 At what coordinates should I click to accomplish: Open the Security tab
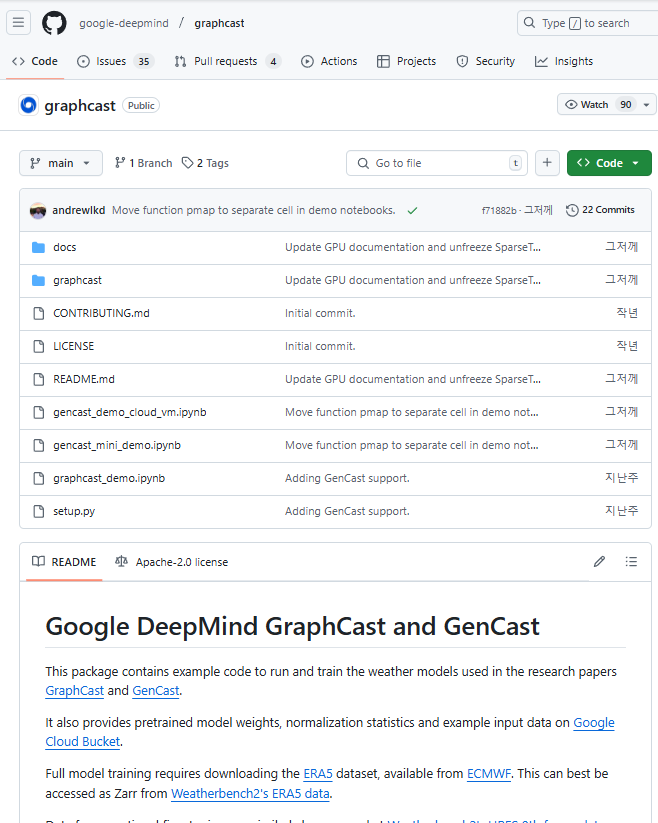click(x=485, y=61)
